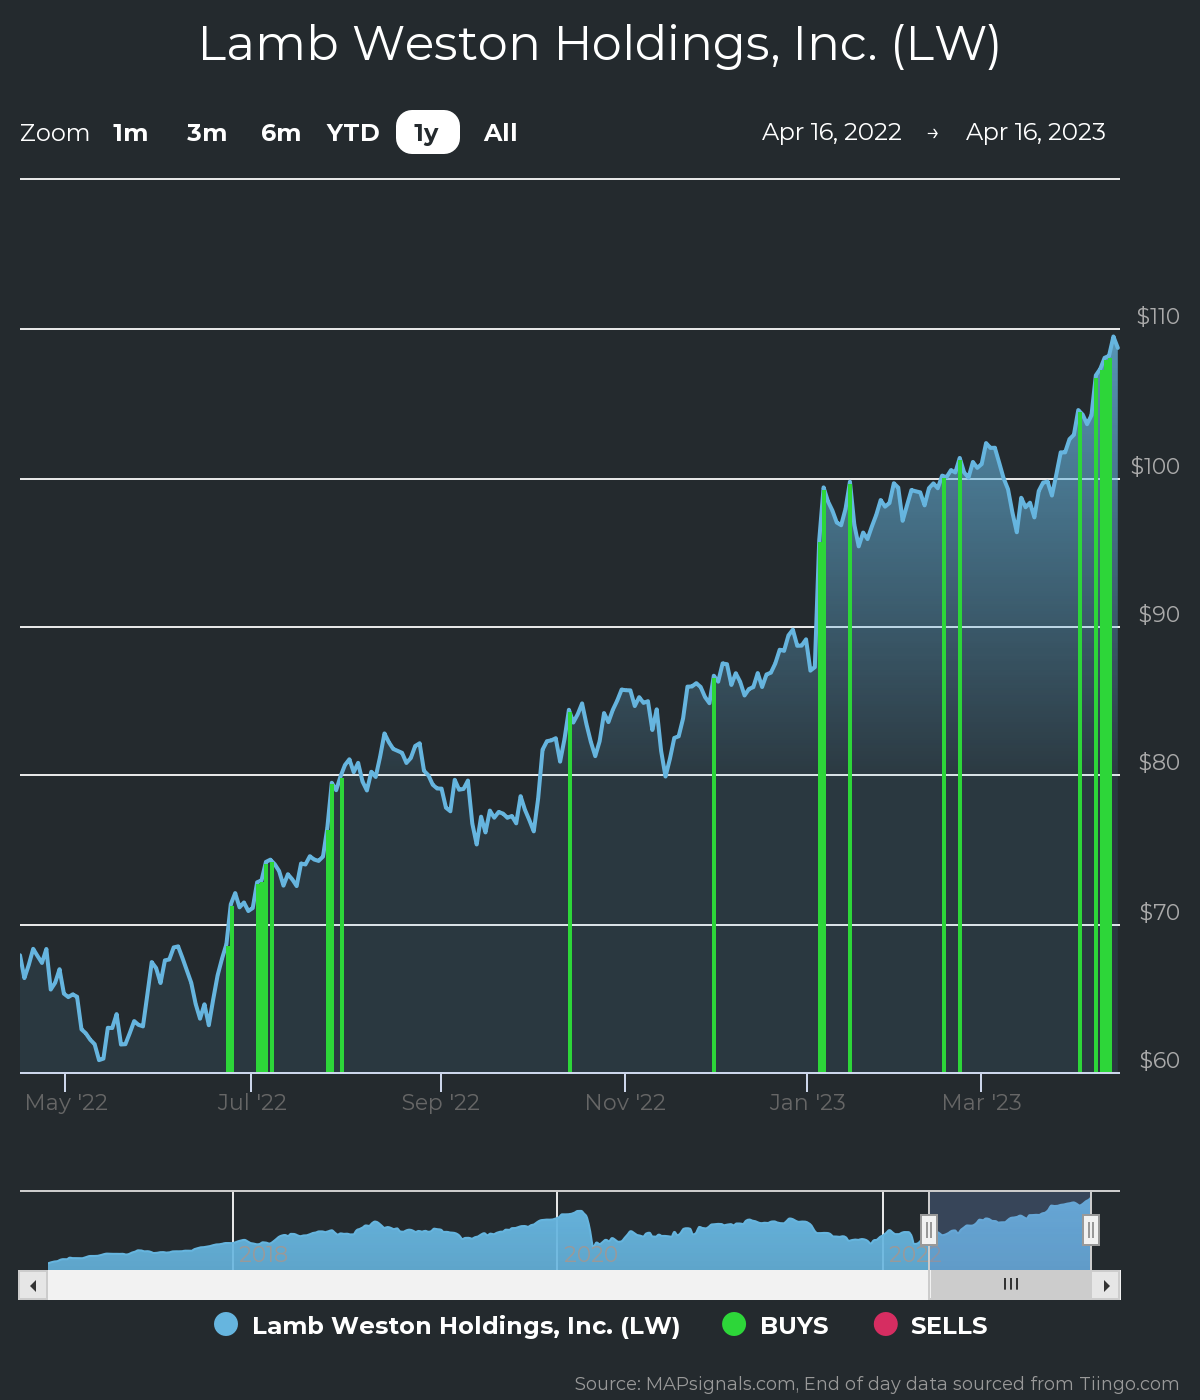The height and width of the screenshot is (1400, 1200).
Task: Click the navigator left scroll arrow
Action: (33, 1285)
